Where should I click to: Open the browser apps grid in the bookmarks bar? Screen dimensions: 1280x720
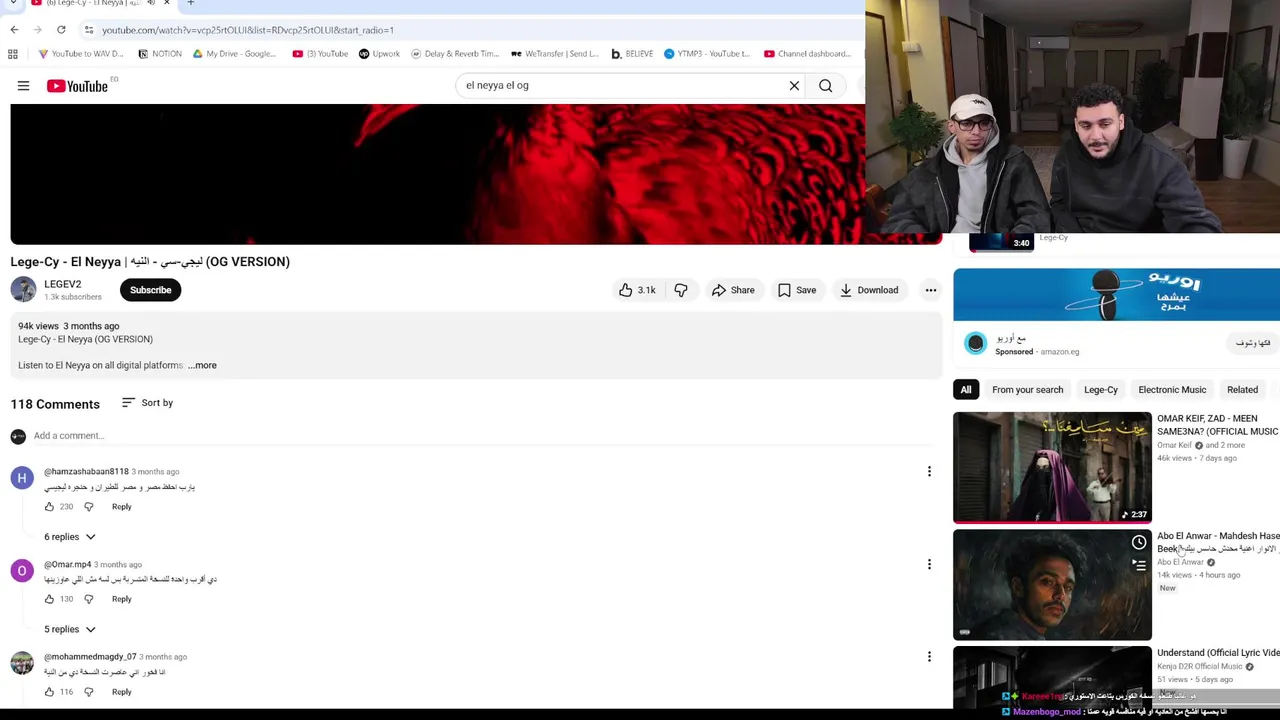(14, 54)
